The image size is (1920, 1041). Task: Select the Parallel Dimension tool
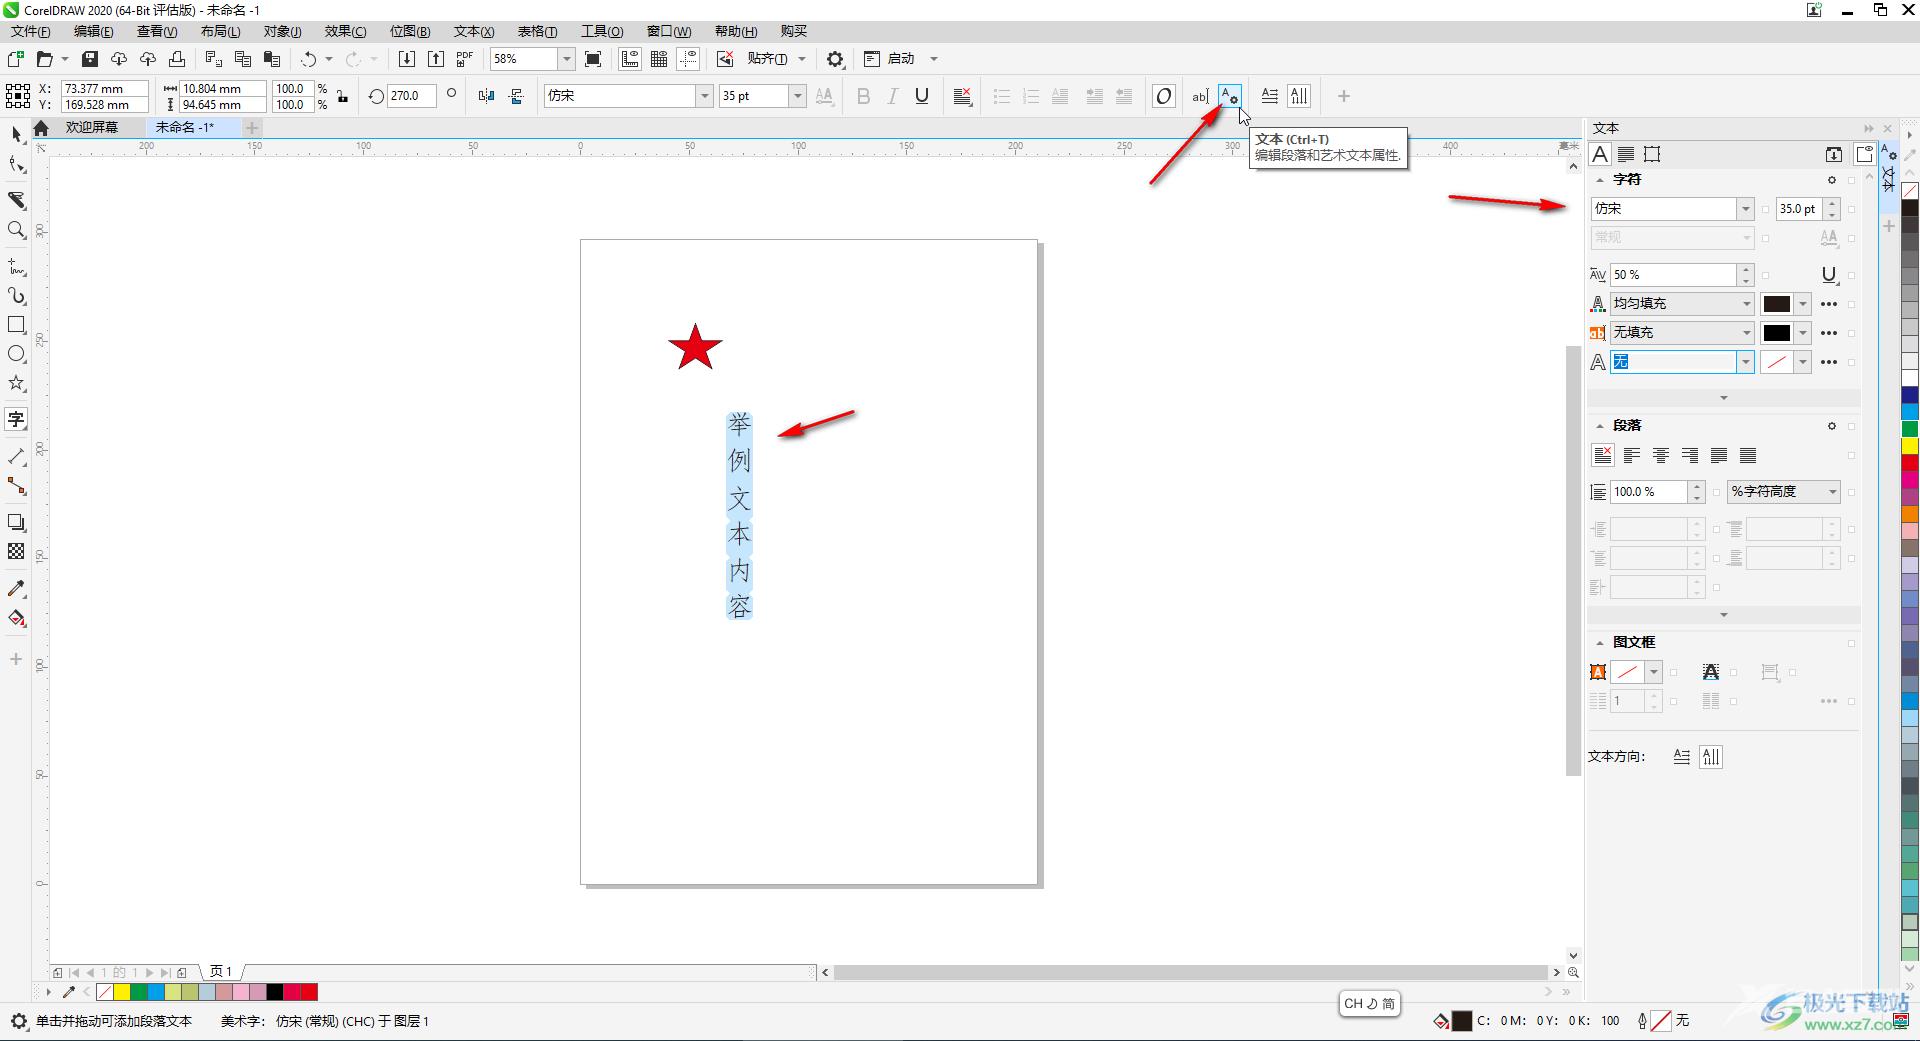tap(16, 457)
